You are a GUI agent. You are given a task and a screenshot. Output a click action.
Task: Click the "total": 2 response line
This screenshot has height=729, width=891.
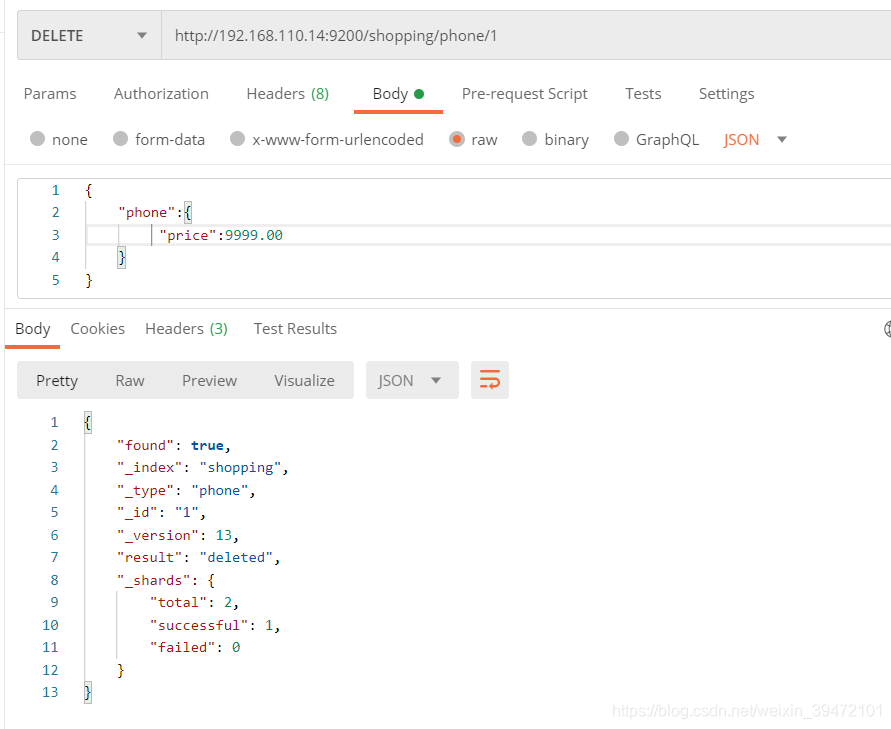click(194, 602)
